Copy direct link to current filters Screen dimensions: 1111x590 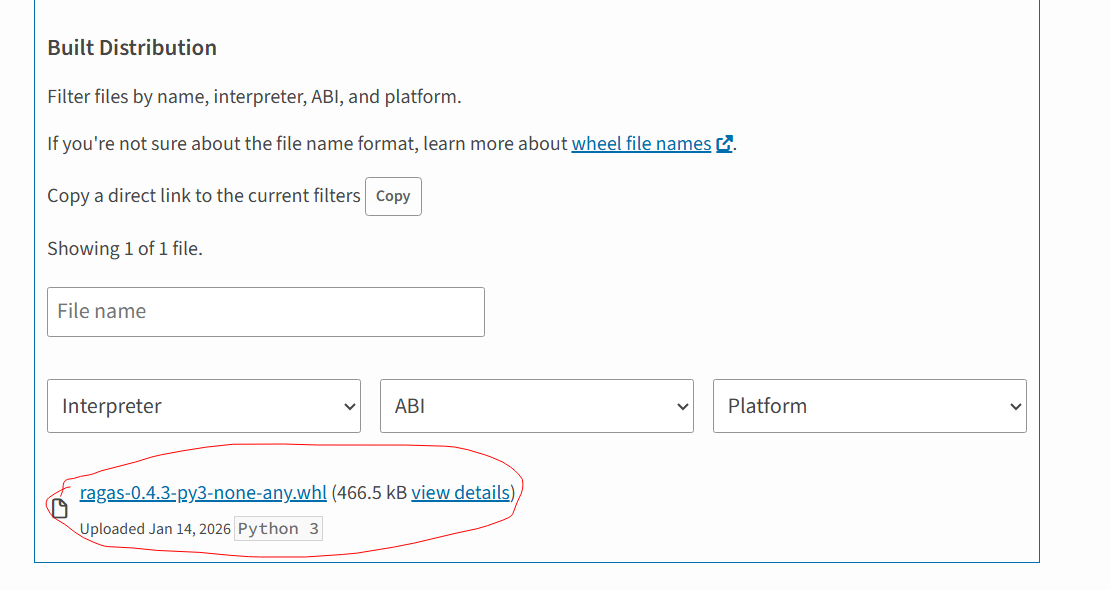tap(393, 196)
